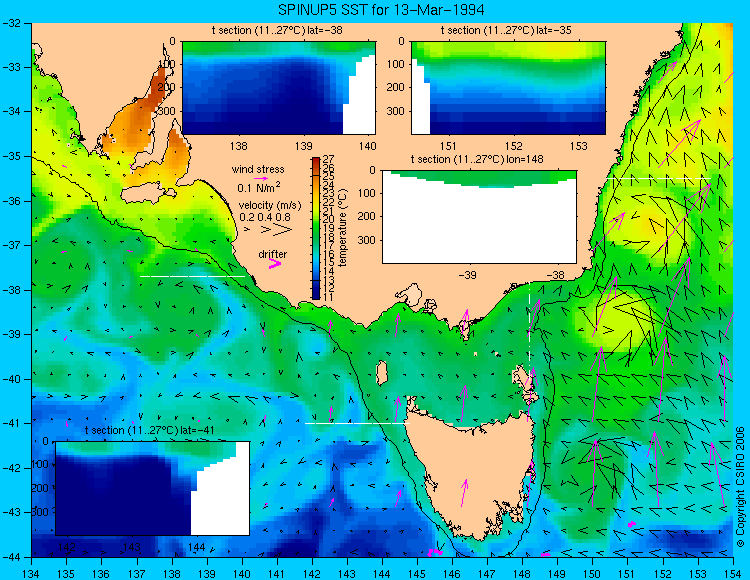Click longitude axis label '148' on bottom axis
The image size is (750, 580).
click(x=522, y=574)
